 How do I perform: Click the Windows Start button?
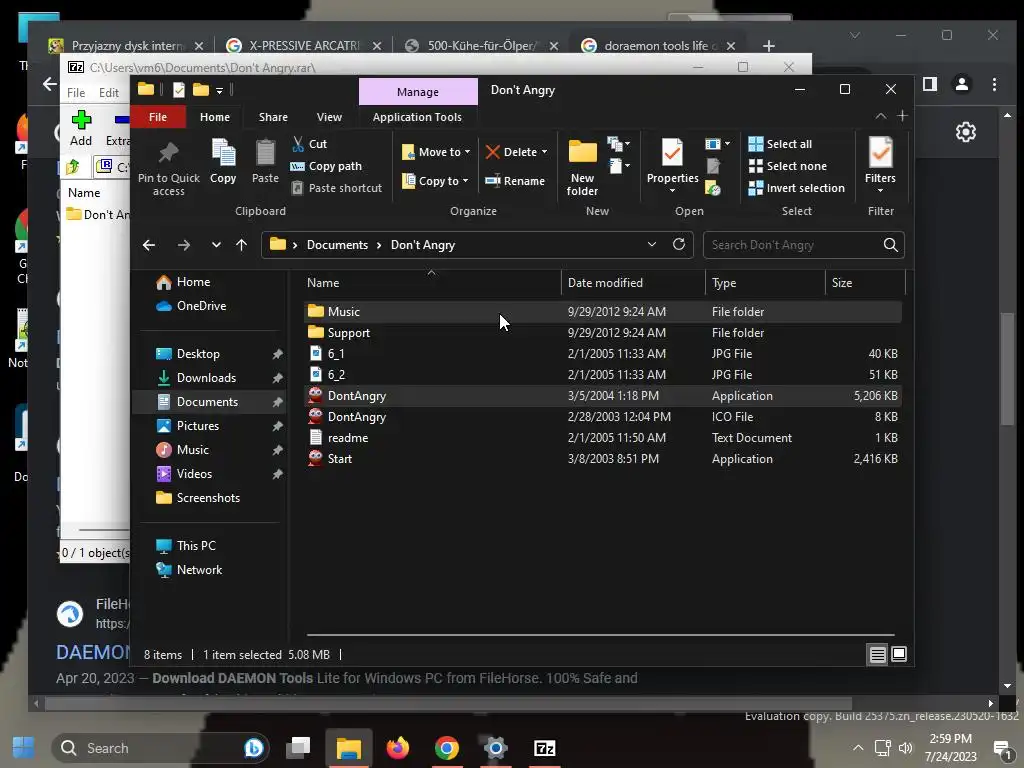[x=24, y=748]
